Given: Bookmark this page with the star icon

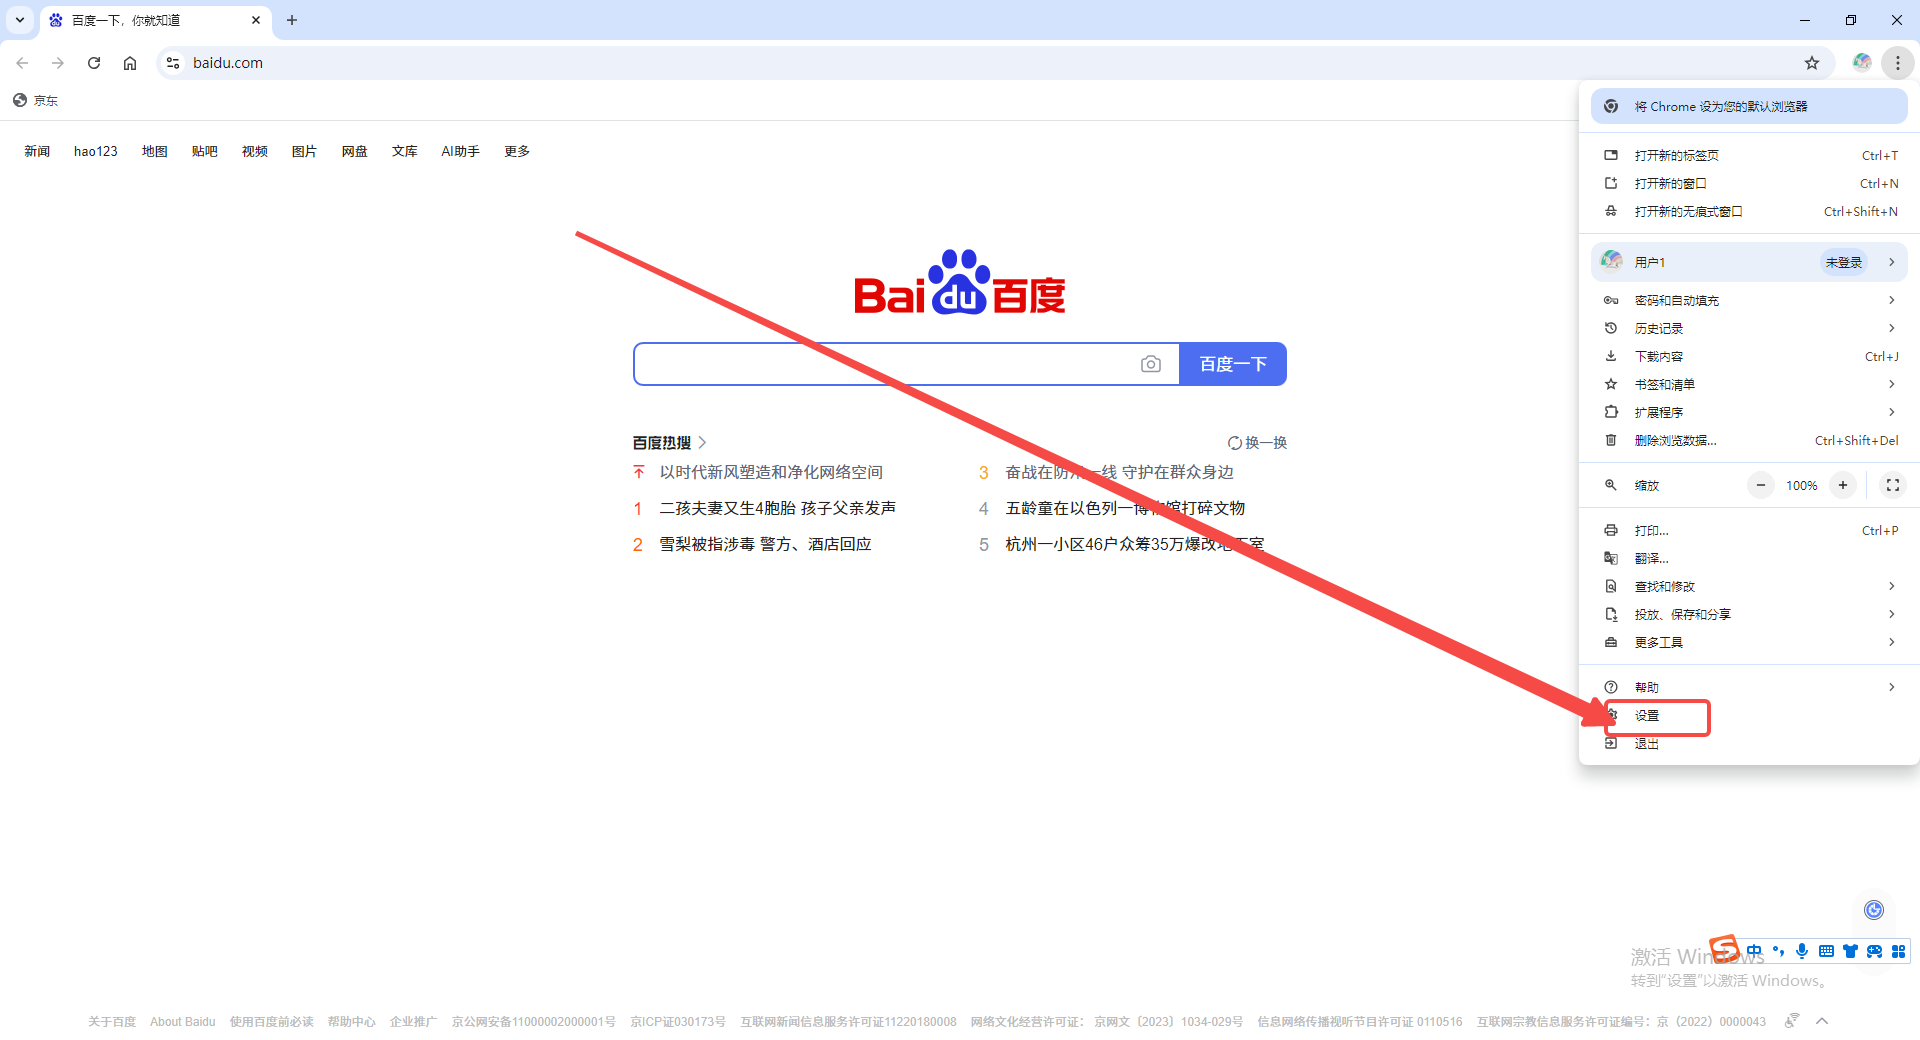Looking at the screenshot, I should click(x=1812, y=63).
